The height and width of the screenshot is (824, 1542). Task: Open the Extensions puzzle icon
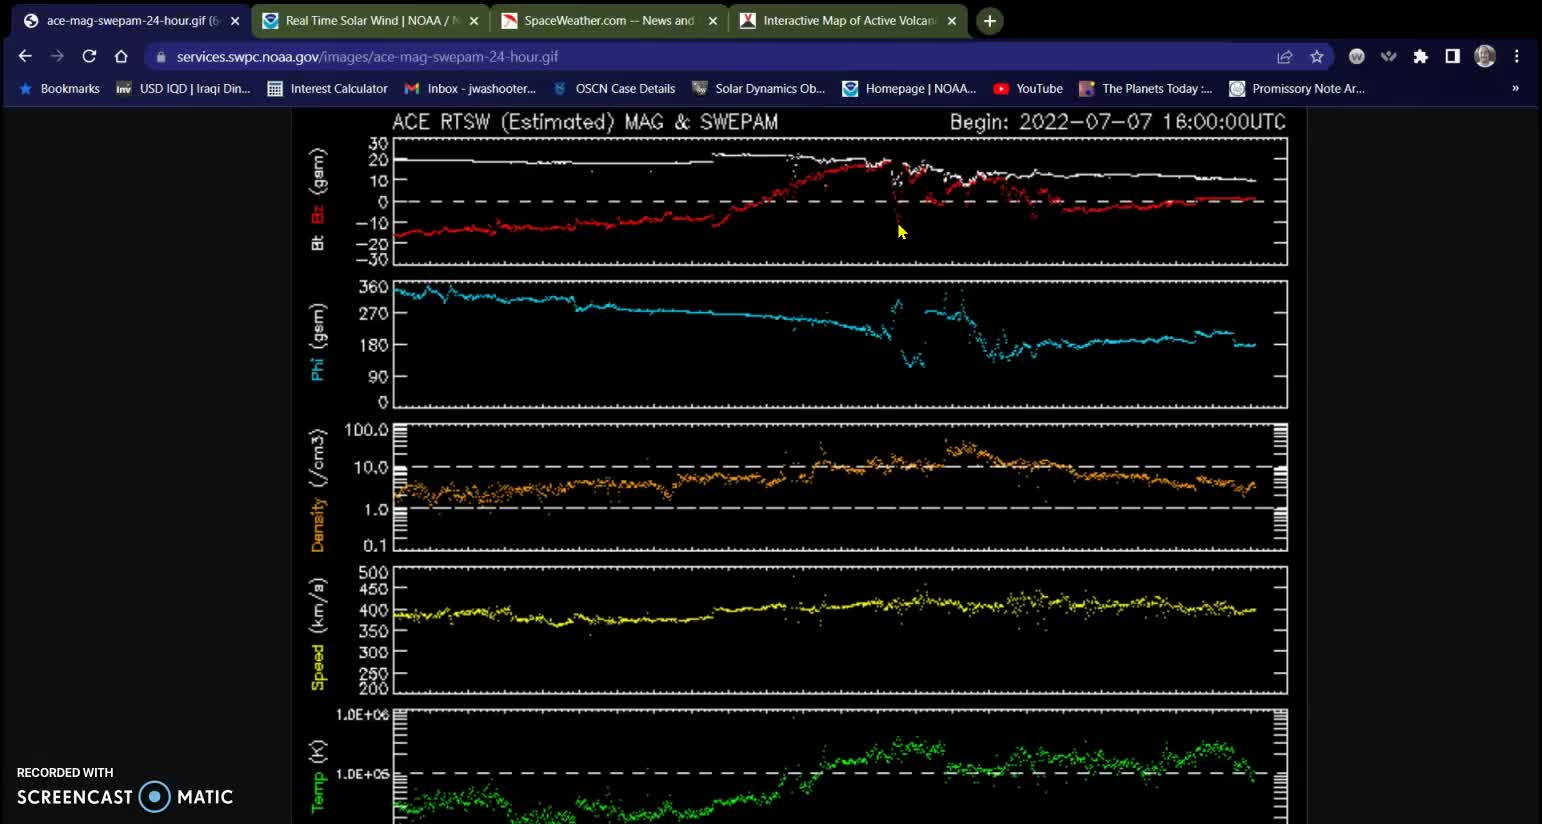(x=1420, y=57)
